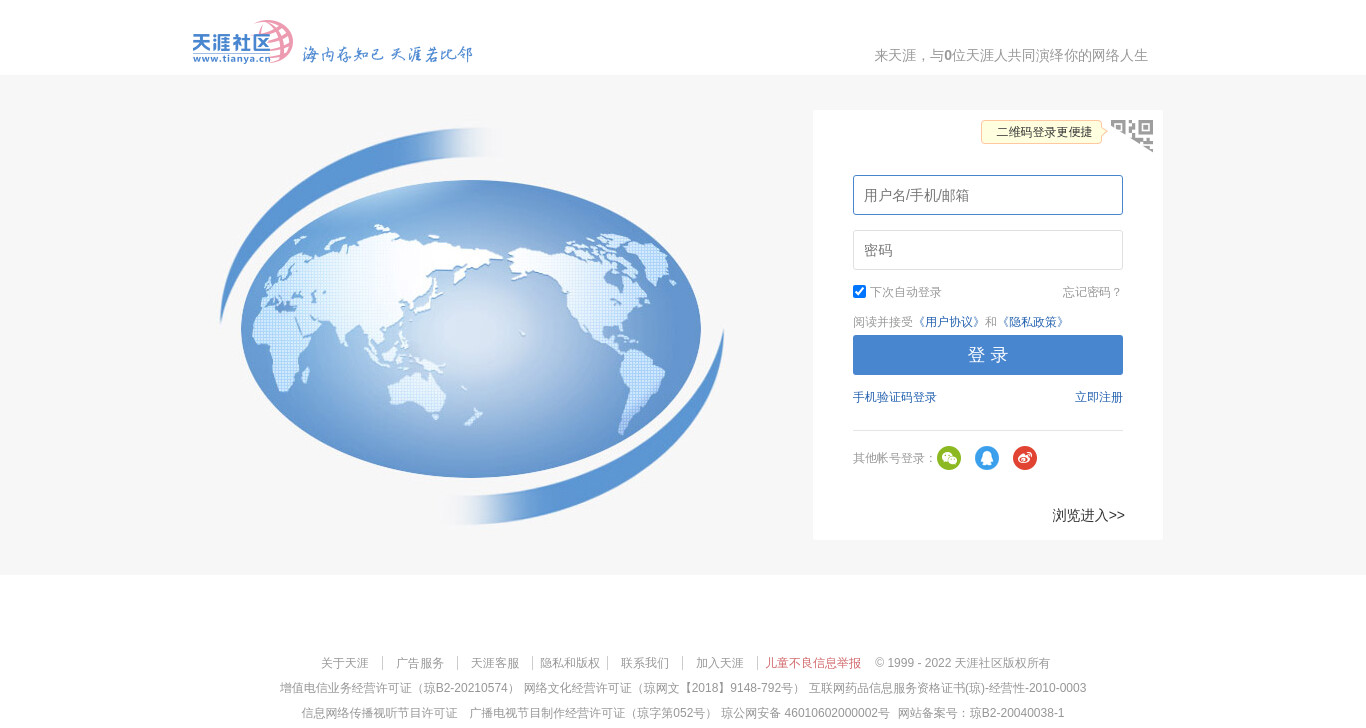Screen dimensions: 1366x728
Task: Click © 1999 - 2022 天涯社区版权所有 text
Action: [x=962, y=663]
